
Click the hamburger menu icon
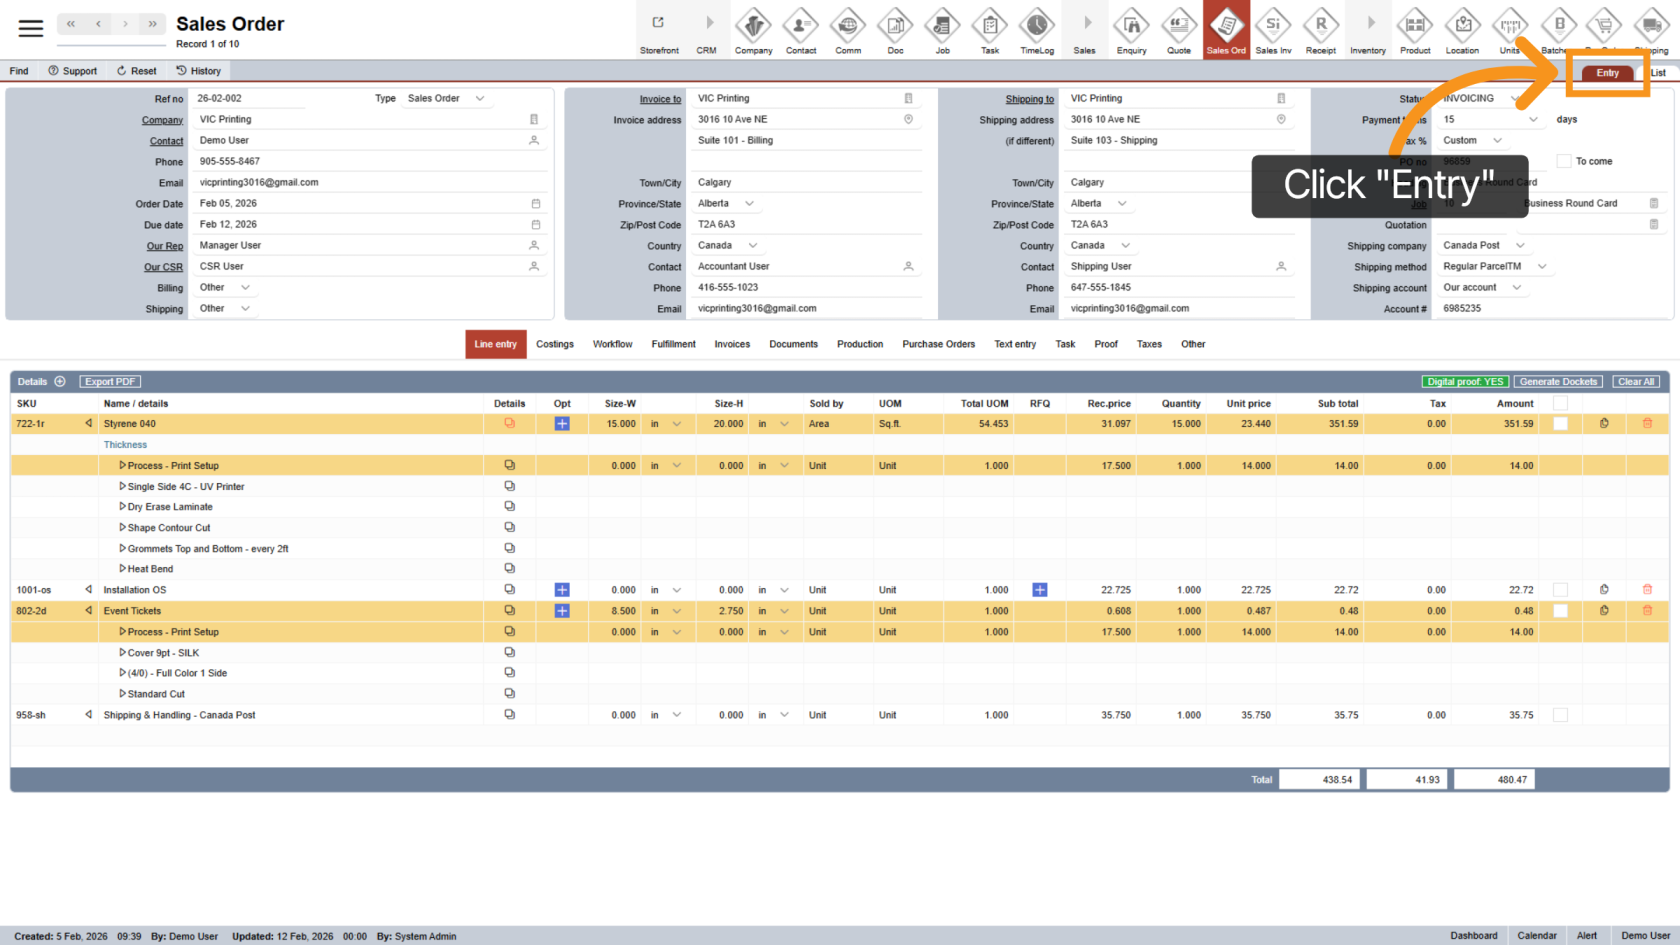(31, 28)
